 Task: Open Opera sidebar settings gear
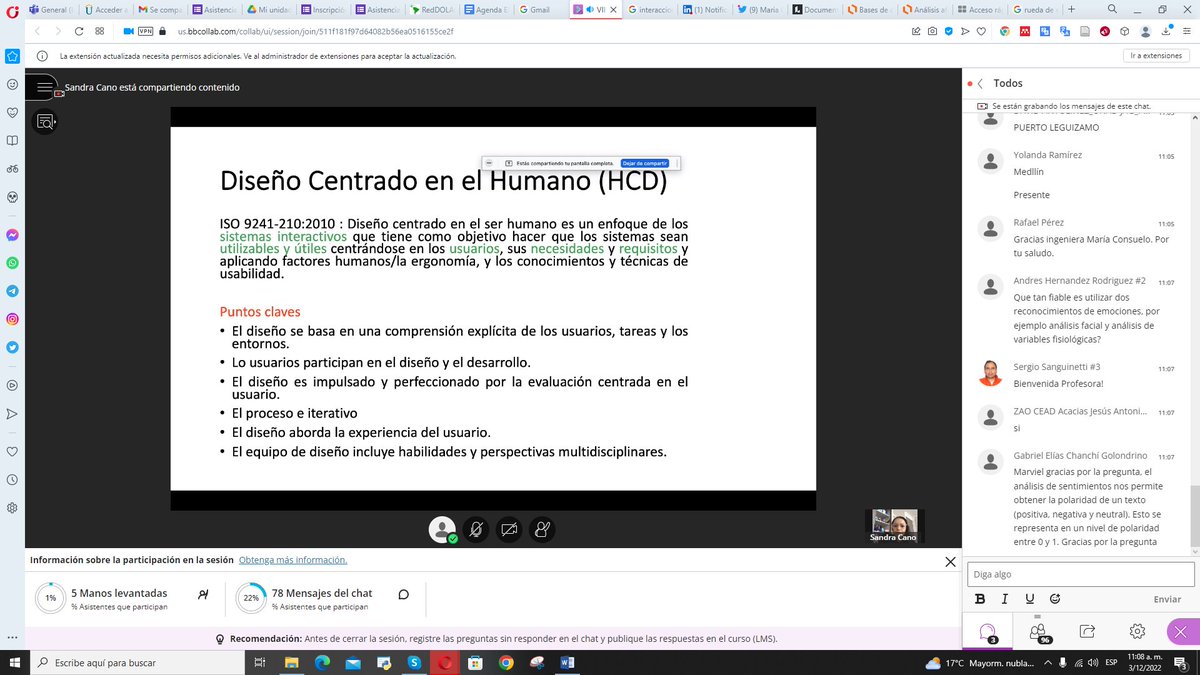(x=12, y=507)
